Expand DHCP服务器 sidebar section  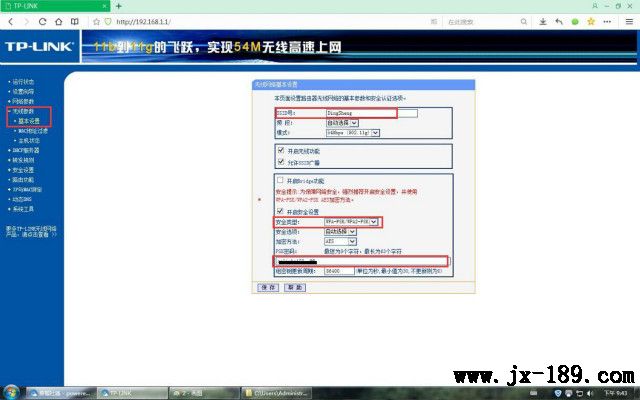pos(26,150)
